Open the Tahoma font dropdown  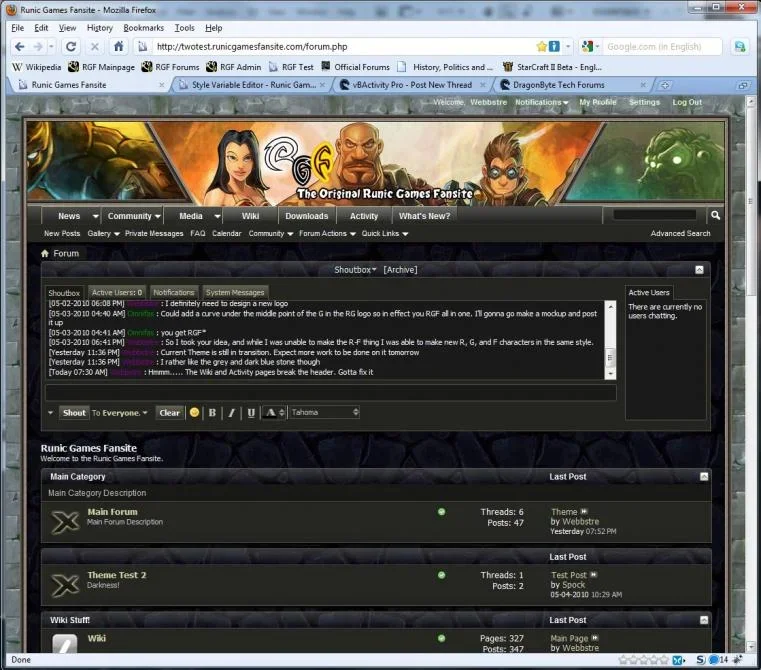point(325,412)
